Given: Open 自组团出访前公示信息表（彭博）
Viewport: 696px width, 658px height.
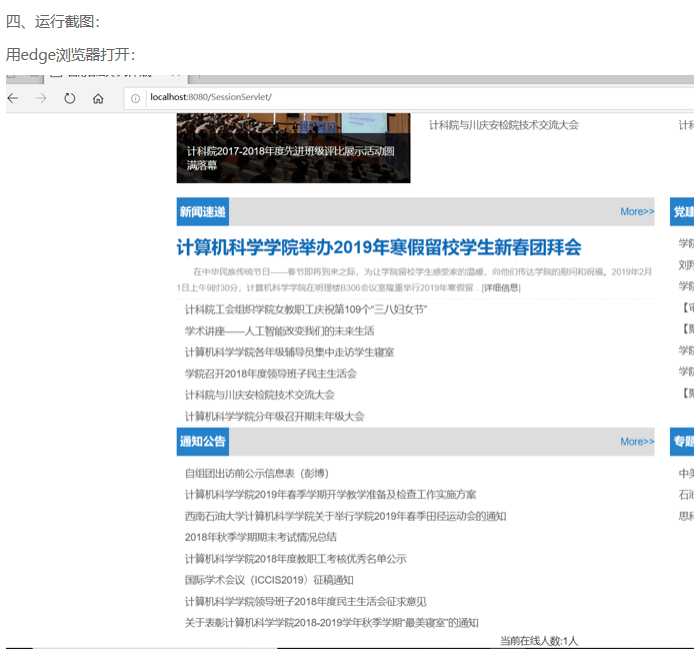Looking at the screenshot, I should [257, 473].
